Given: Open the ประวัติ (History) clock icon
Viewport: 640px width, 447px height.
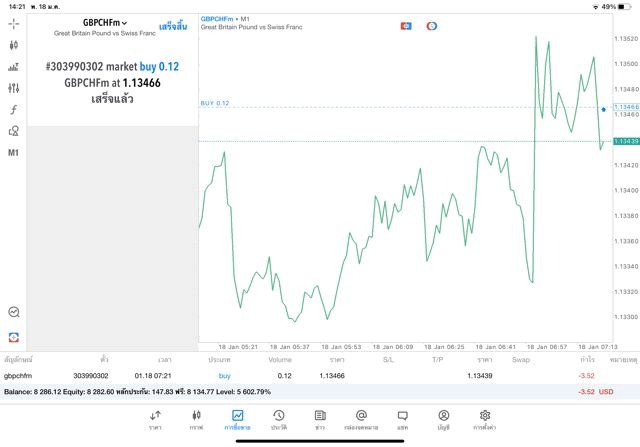Looking at the screenshot, I should point(278,419).
